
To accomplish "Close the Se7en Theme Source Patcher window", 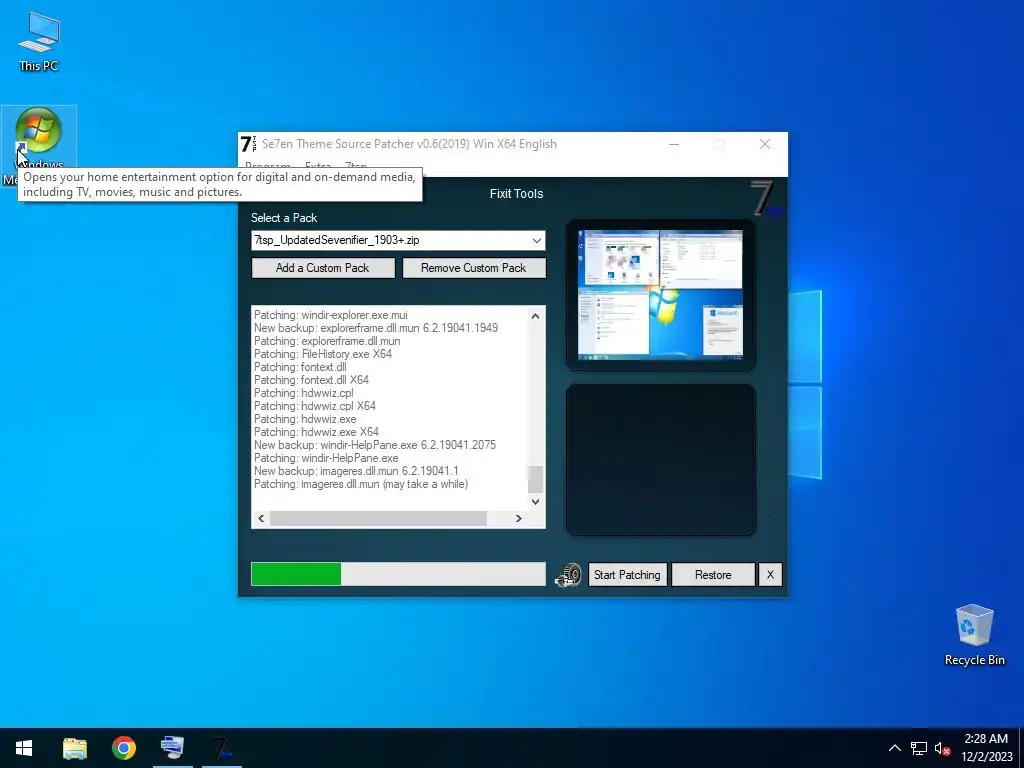I will (765, 144).
